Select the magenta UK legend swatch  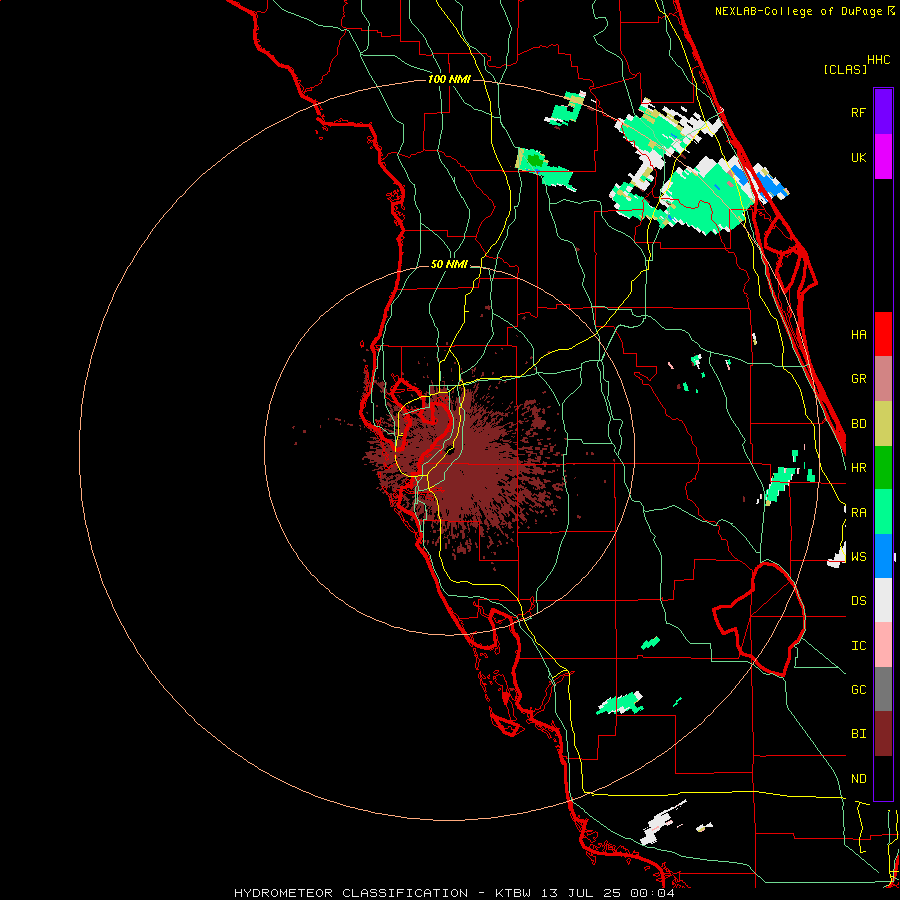coord(883,157)
